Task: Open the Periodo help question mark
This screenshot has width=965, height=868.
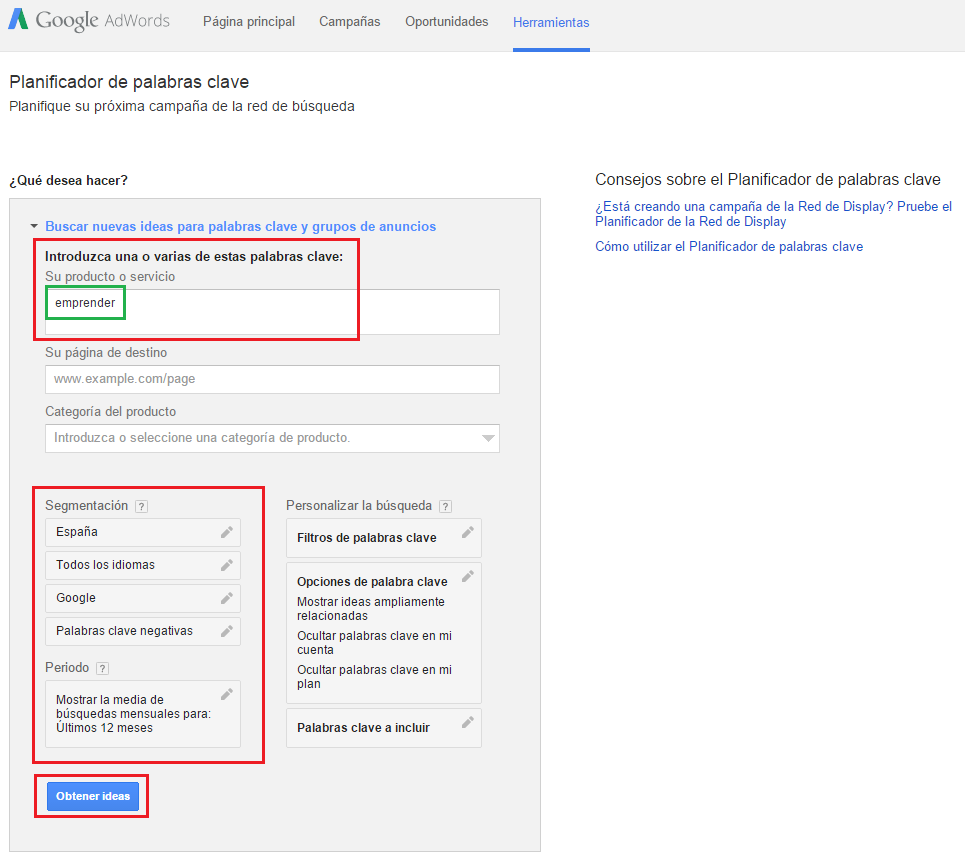Action: point(103,668)
